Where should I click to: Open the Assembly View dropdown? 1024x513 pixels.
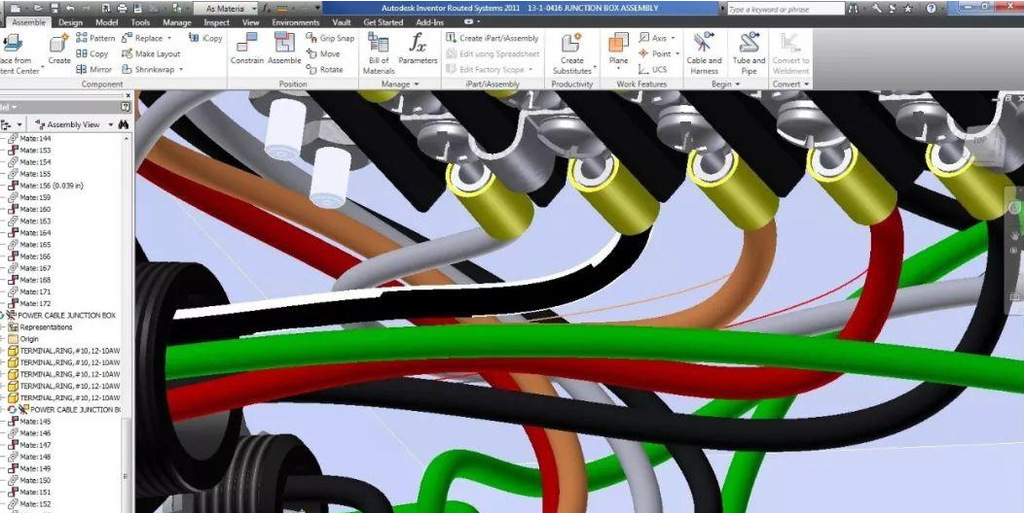(74, 125)
